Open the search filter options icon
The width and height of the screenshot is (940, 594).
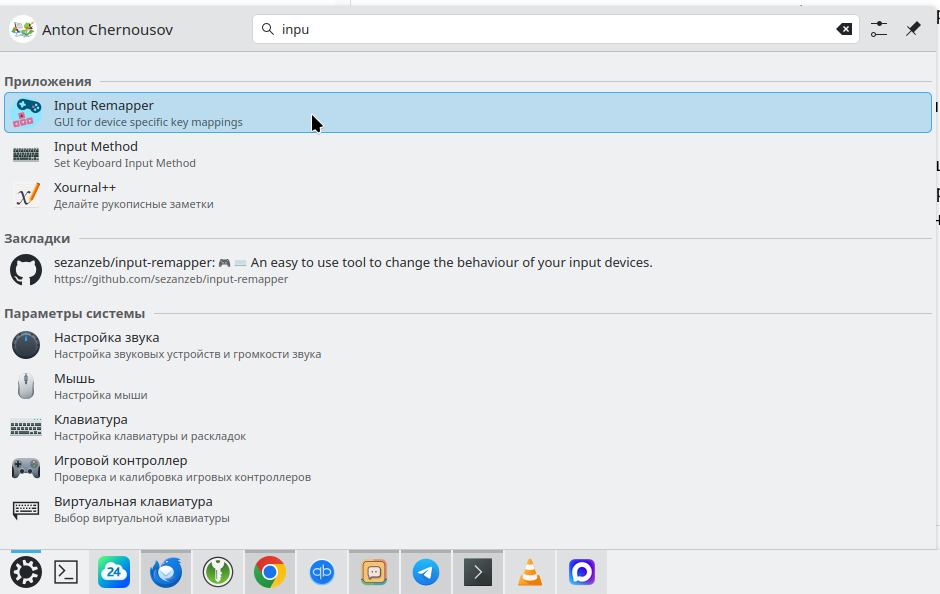click(x=878, y=29)
